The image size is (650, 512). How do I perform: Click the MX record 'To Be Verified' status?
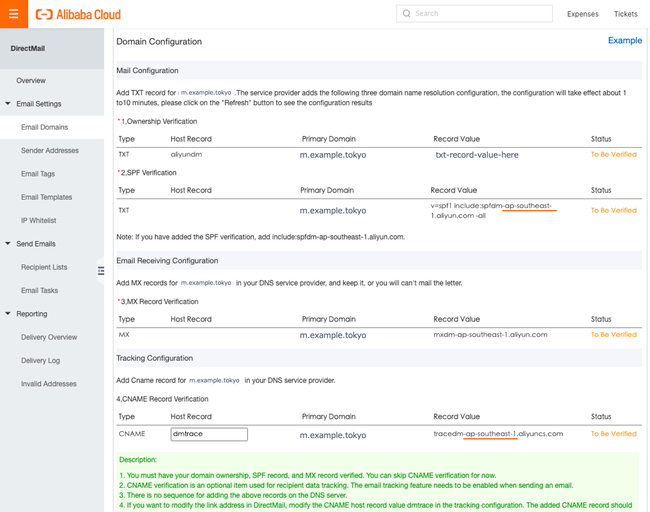tap(613, 335)
